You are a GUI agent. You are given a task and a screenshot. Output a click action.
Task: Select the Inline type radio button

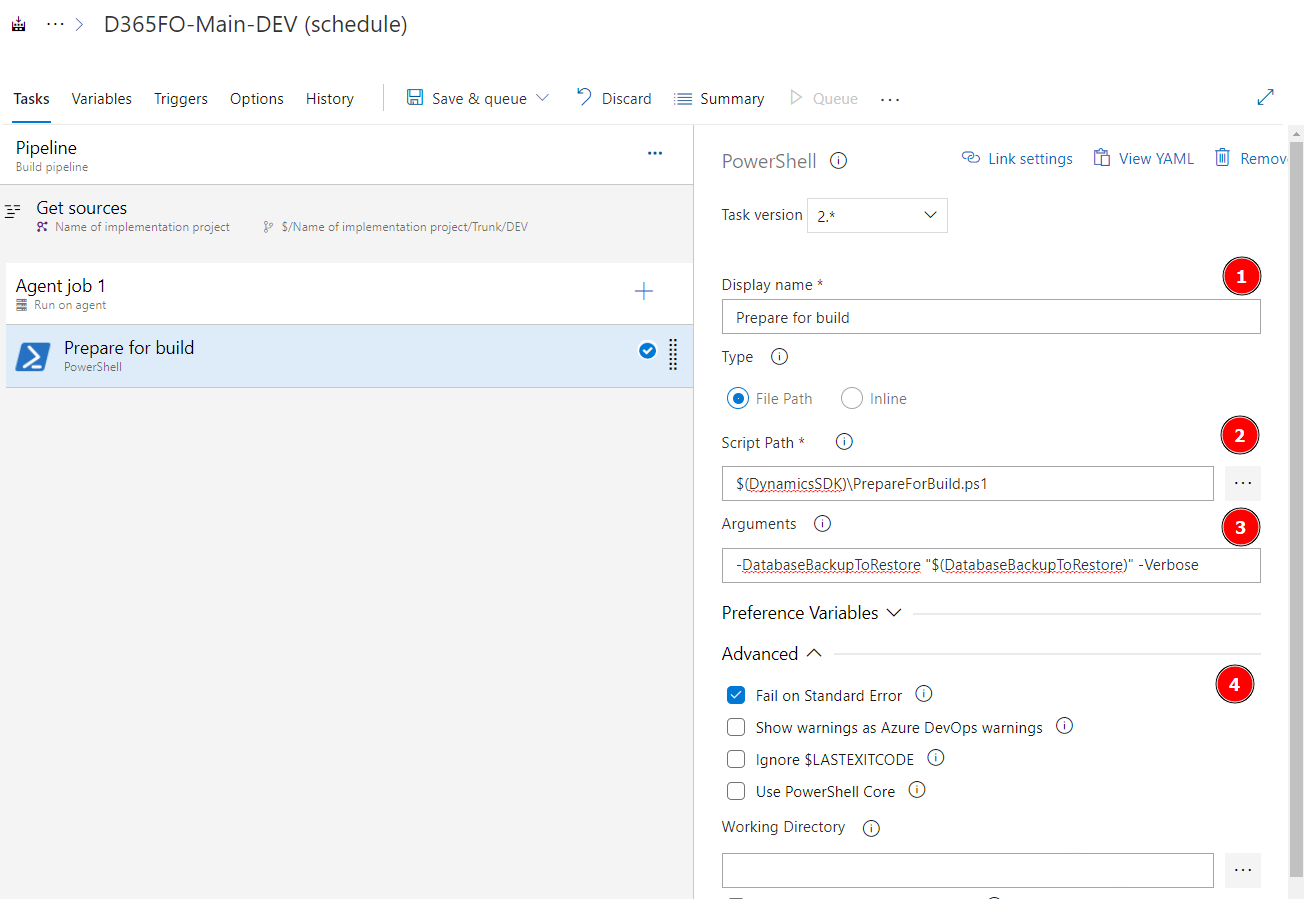point(852,398)
